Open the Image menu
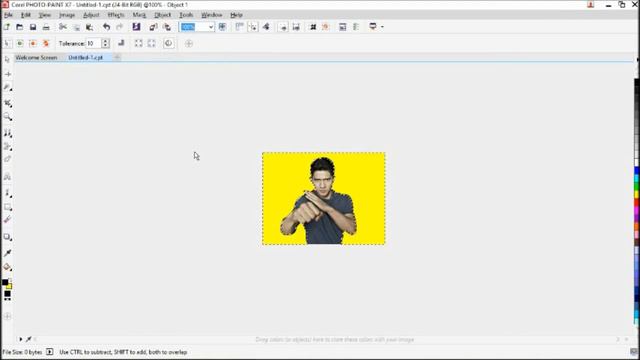Viewport: 640px width, 360px height. point(67,15)
